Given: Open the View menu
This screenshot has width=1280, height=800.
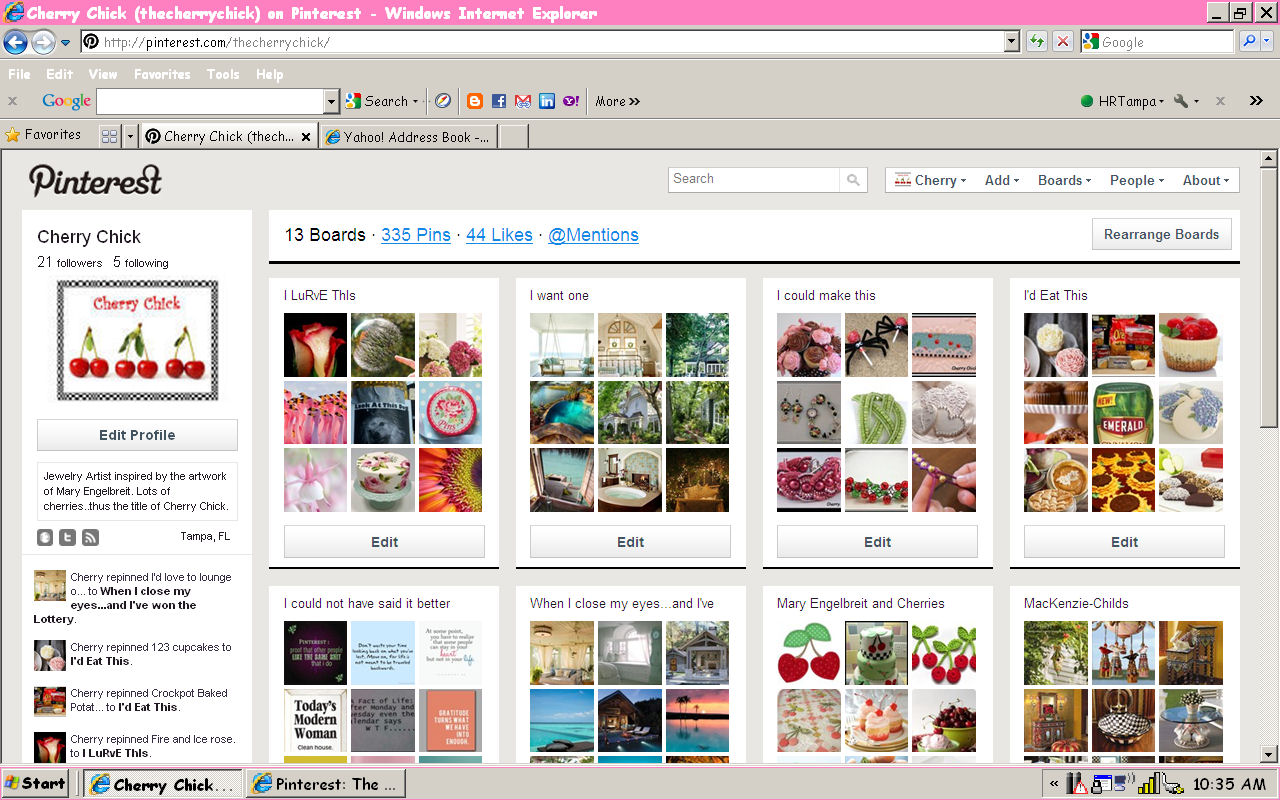Looking at the screenshot, I should tap(102, 74).
